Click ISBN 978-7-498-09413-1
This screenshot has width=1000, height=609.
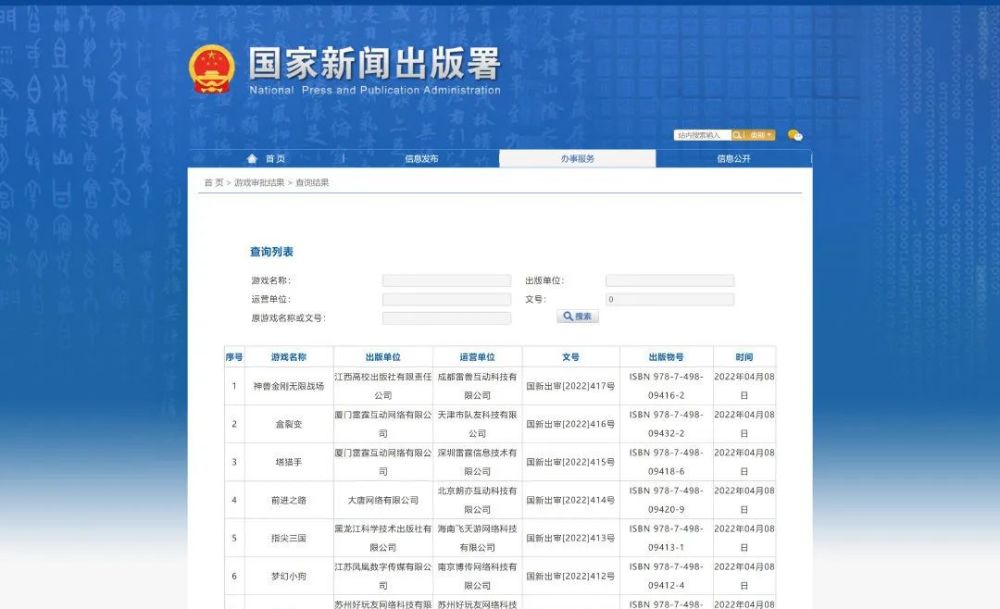(666, 538)
